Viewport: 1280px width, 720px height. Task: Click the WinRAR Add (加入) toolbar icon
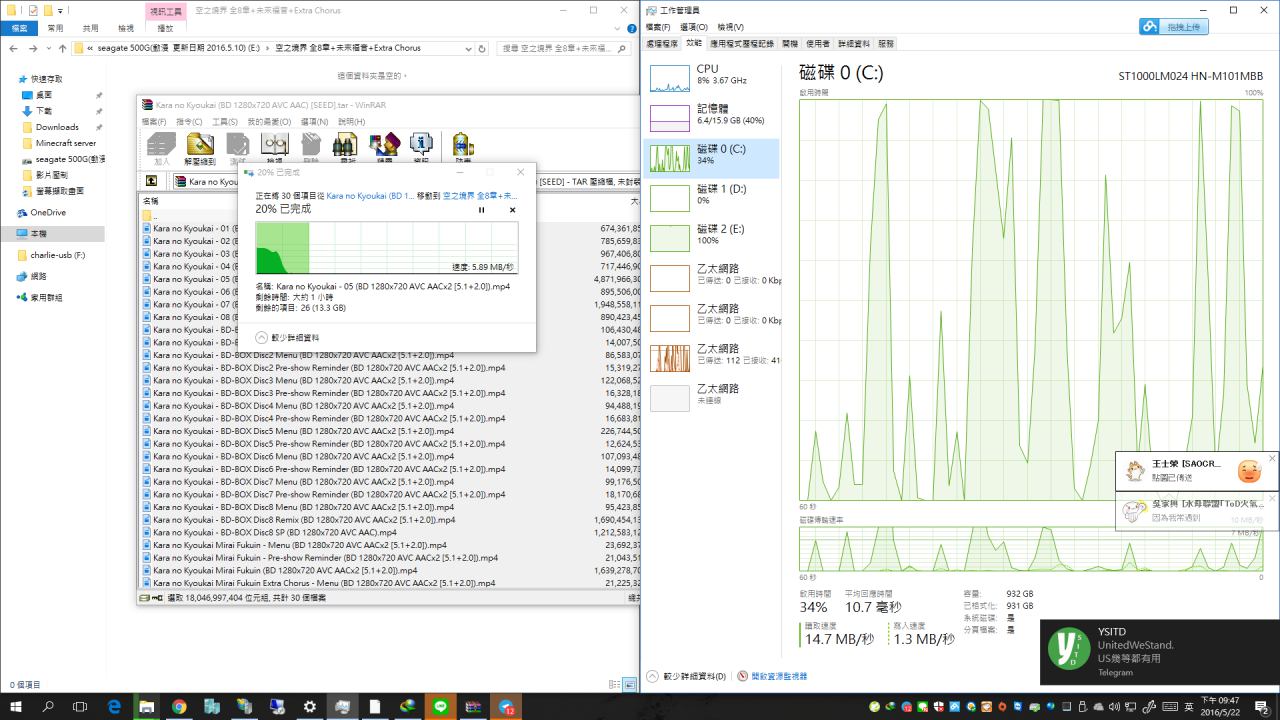161,147
